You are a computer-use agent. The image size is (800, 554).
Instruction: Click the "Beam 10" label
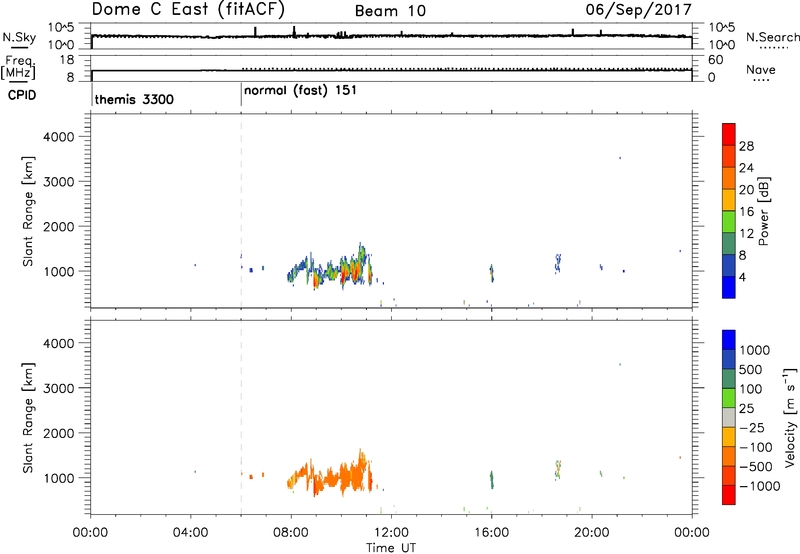click(390, 11)
